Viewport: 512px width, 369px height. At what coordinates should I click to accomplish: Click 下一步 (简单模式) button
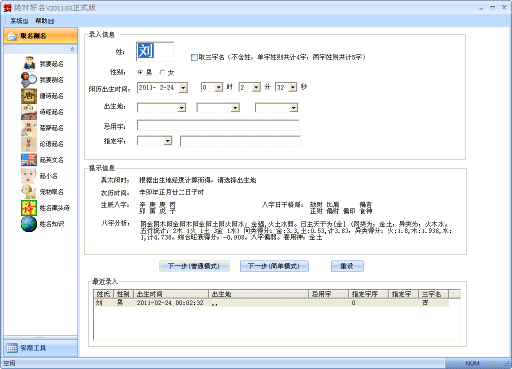[x=274, y=266]
